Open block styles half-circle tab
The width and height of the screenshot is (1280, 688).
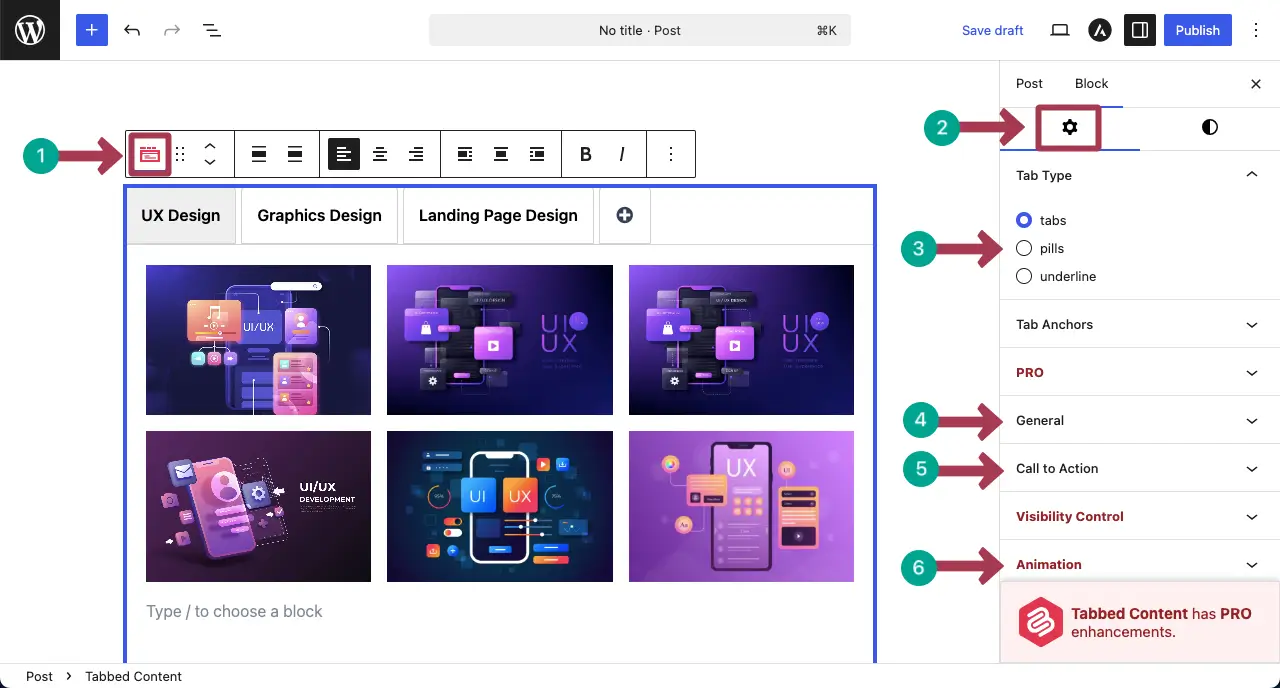point(1210,127)
